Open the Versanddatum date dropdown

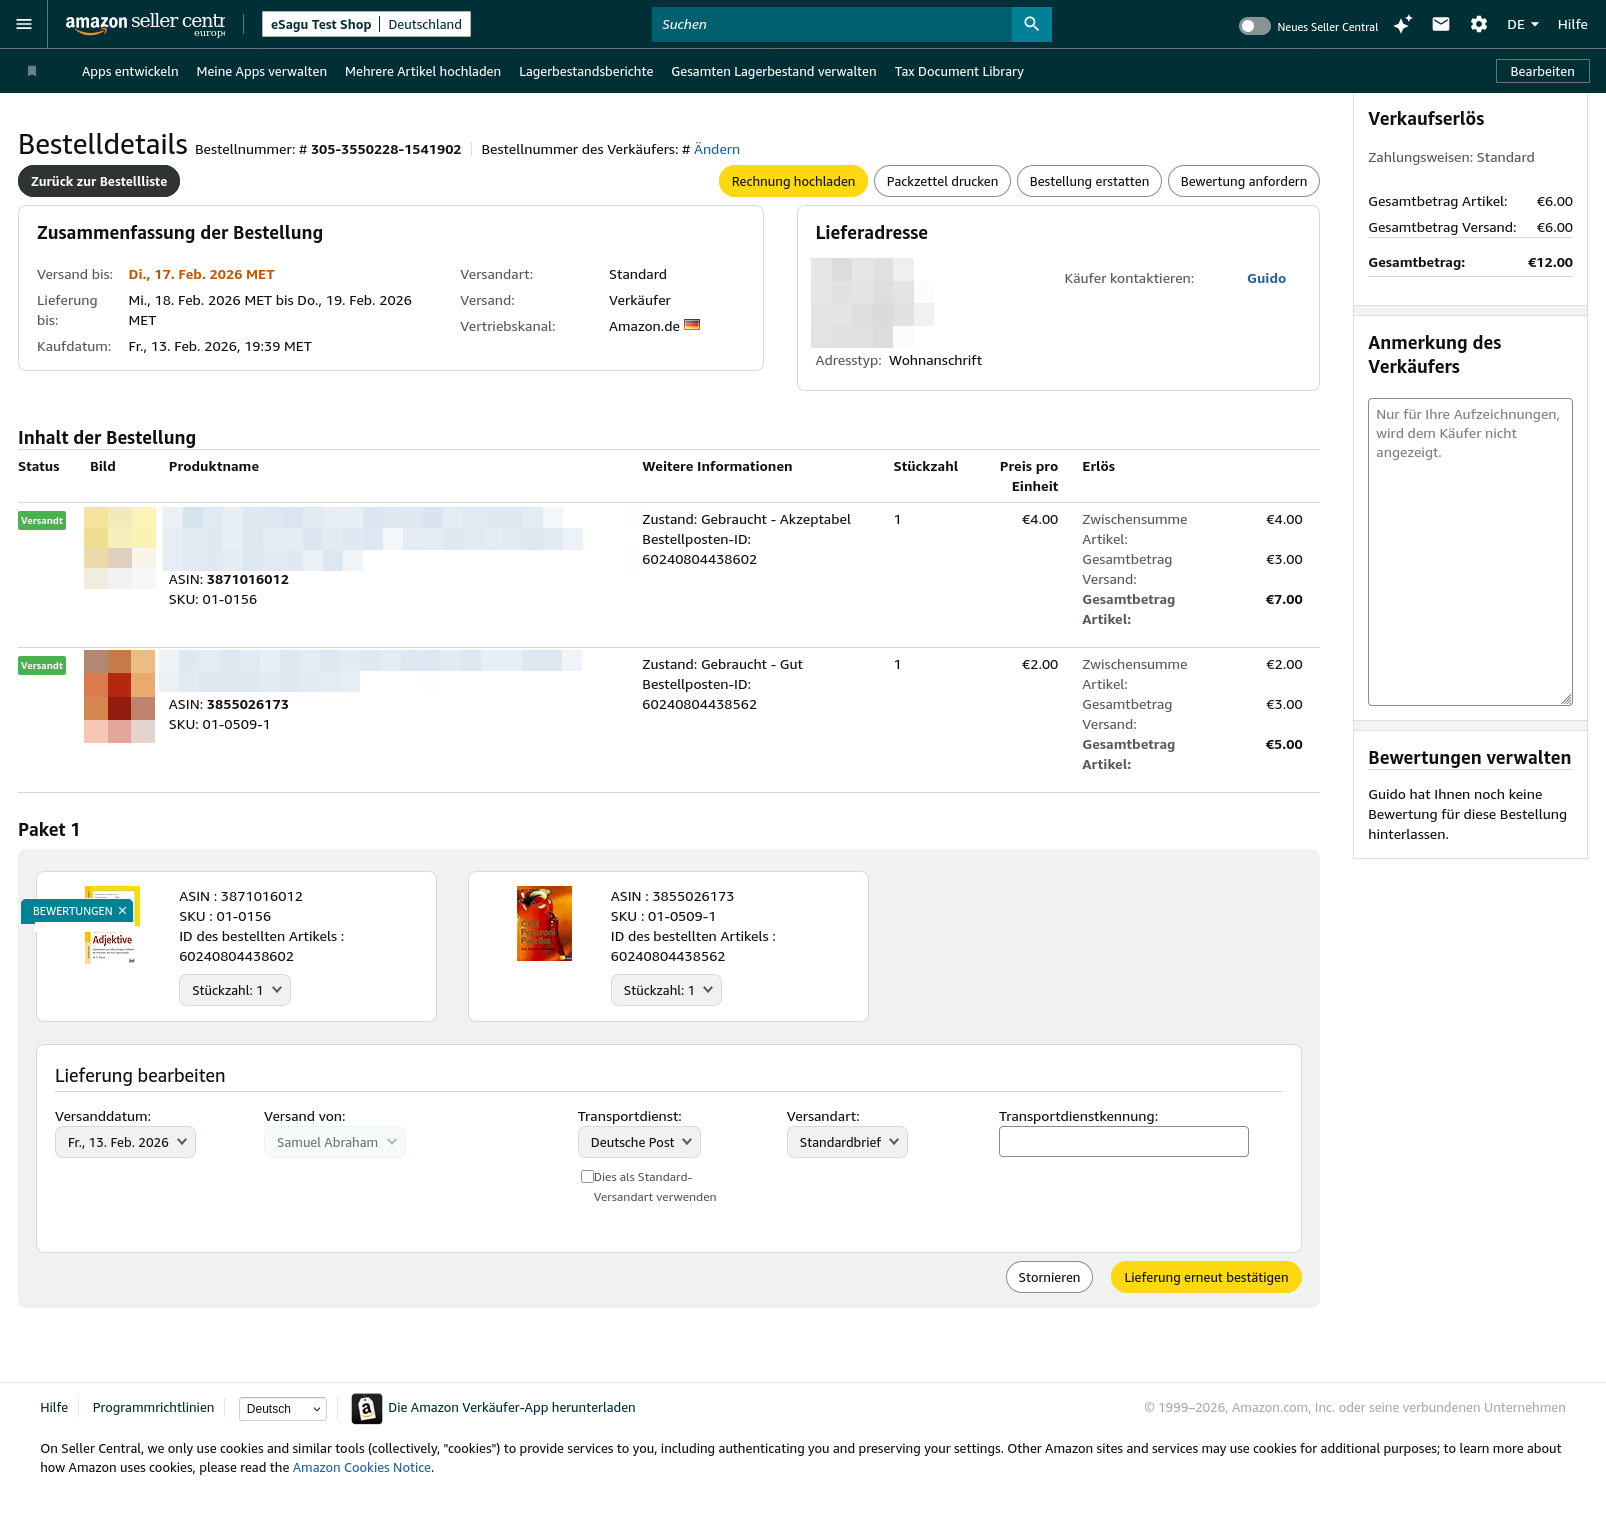pos(125,1142)
